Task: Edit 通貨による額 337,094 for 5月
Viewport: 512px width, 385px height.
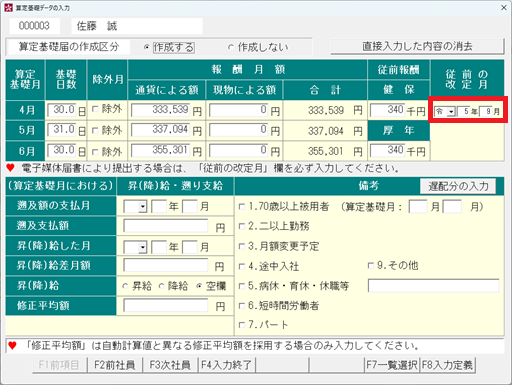Action: pyautogui.click(x=161, y=130)
